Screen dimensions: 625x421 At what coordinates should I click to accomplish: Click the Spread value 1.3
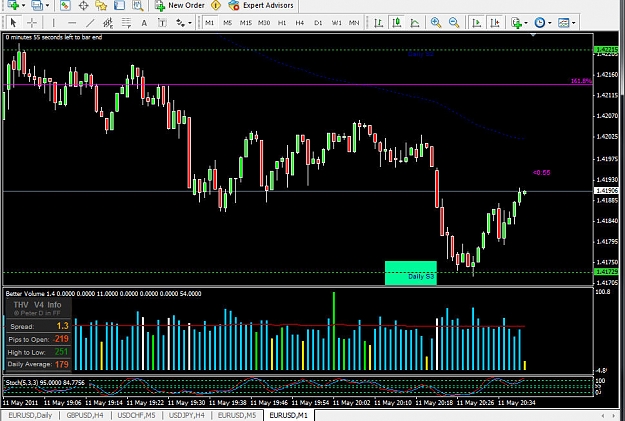[x=62, y=326]
